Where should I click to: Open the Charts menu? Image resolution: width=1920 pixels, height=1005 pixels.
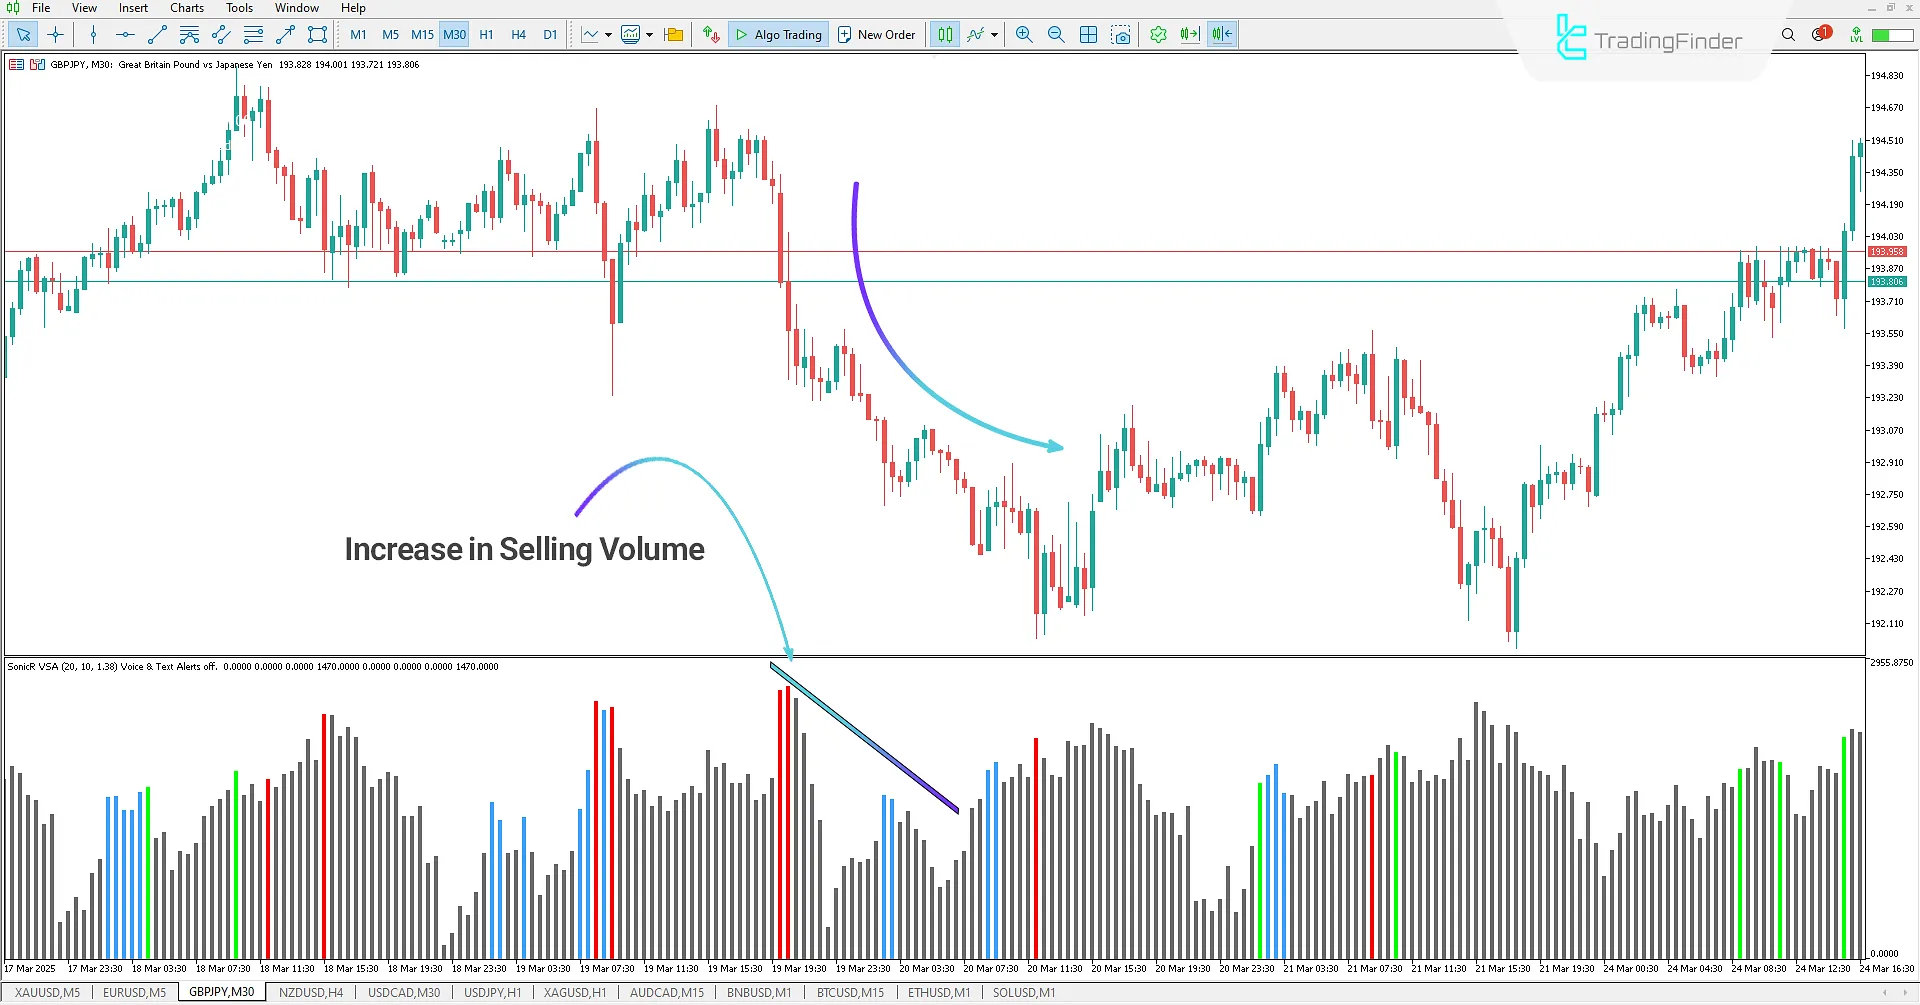tap(186, 8)
